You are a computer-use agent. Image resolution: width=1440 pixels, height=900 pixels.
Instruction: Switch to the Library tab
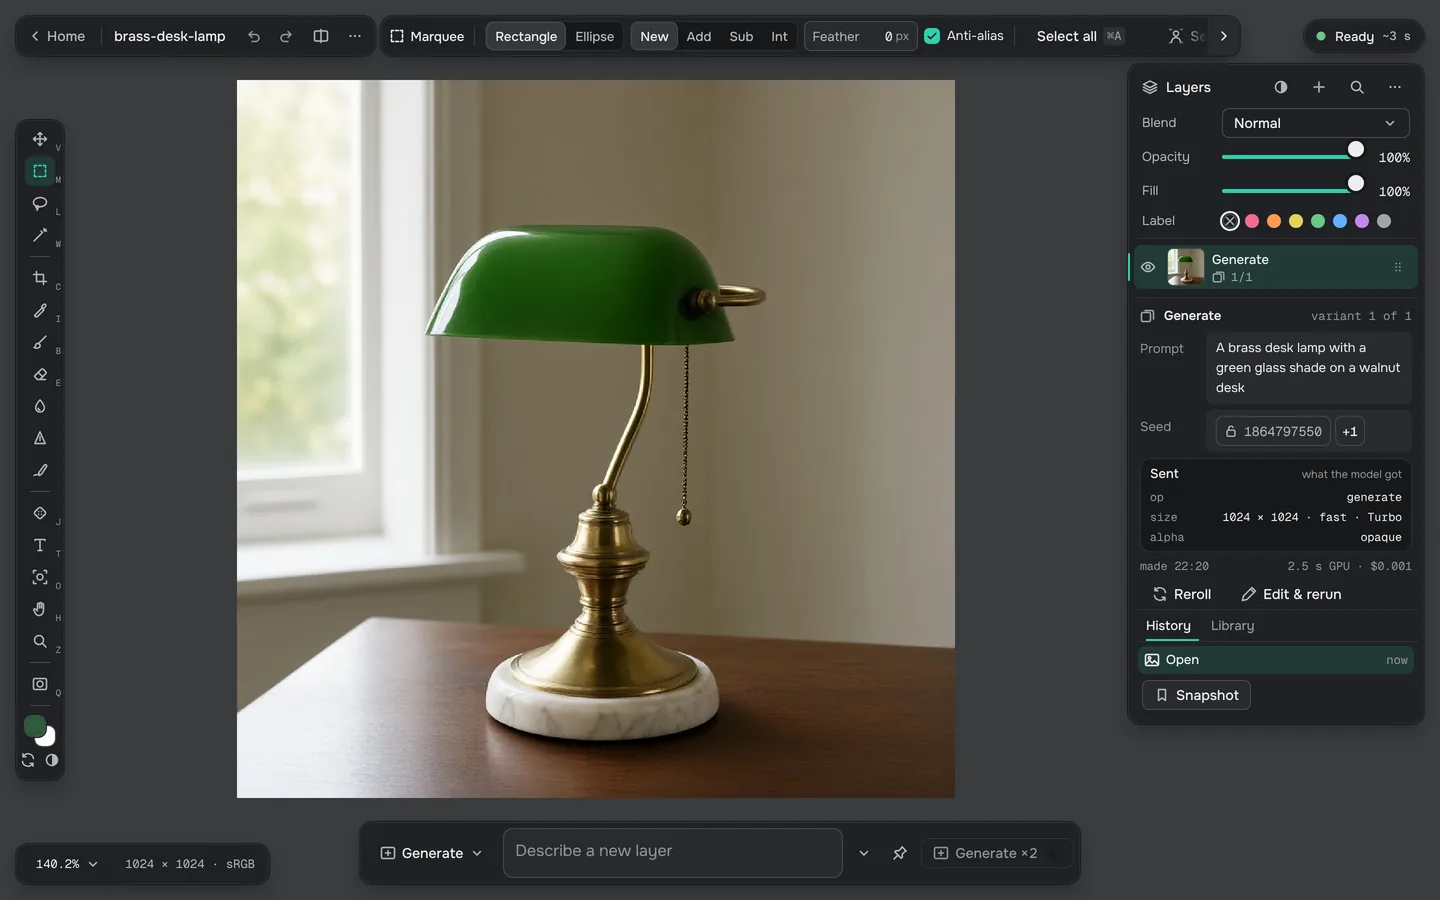(1232, 626)
